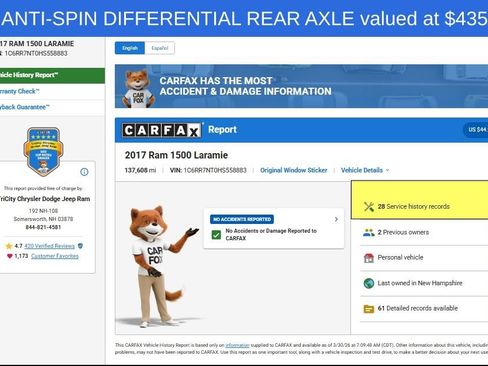Image resolution: width=488 pixels, height=366 pixels.
Task: Switch report language to Español
Action: [x=160, y=48]
